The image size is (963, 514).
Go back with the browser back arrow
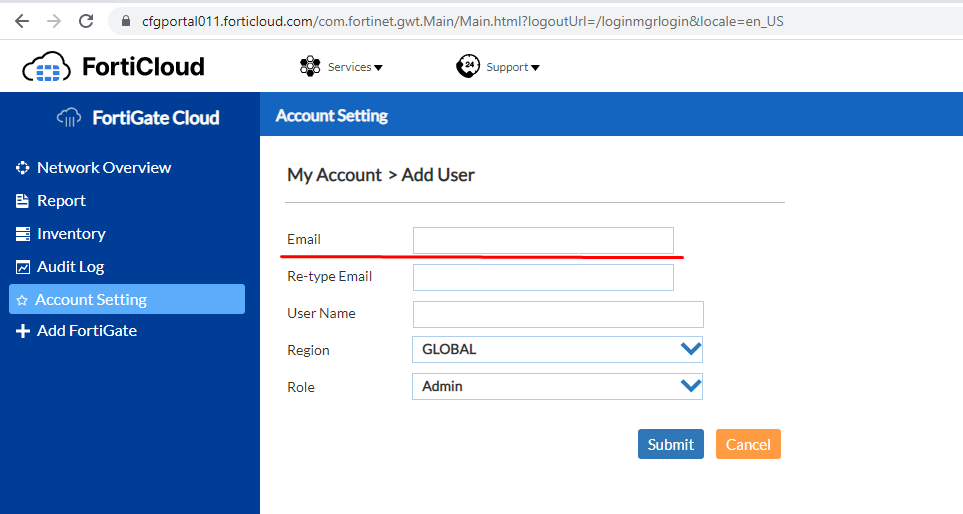(x=22, y=21)
